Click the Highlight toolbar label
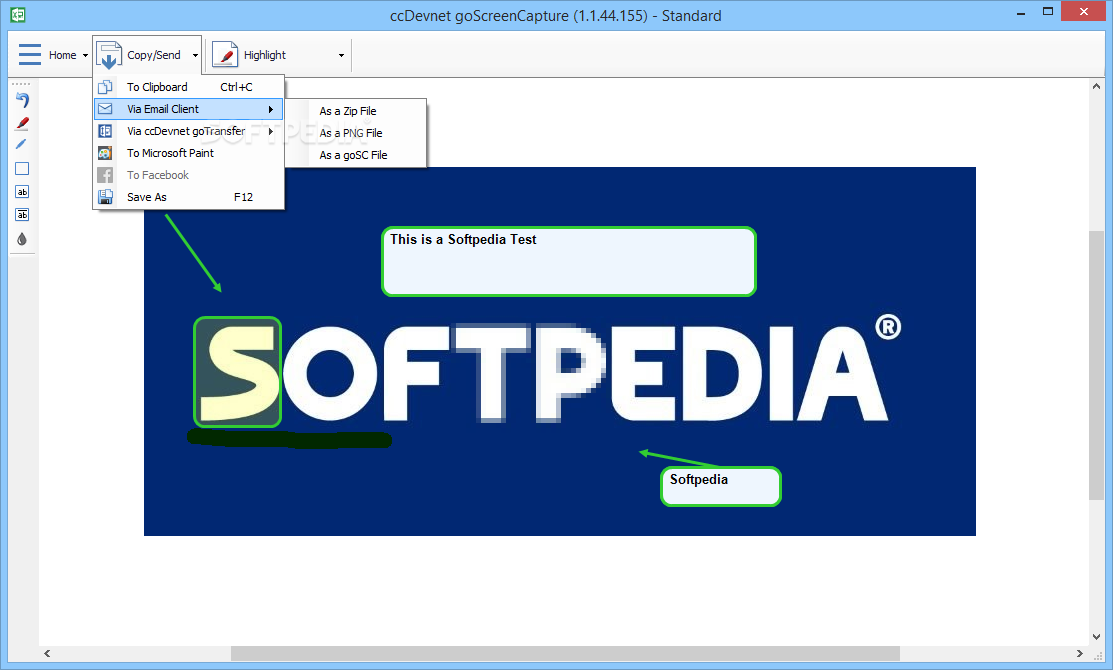Viewport: 1113px width, 670px height. click(x=265, y=55)
